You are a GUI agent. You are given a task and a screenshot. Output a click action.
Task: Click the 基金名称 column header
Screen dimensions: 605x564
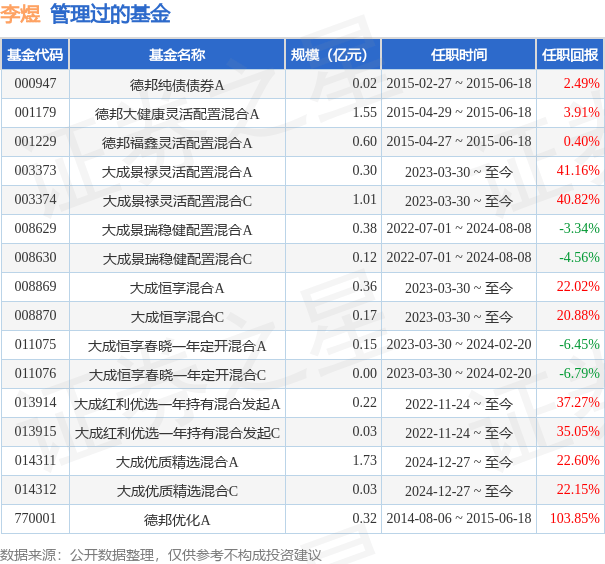click(x=177, y=54)
